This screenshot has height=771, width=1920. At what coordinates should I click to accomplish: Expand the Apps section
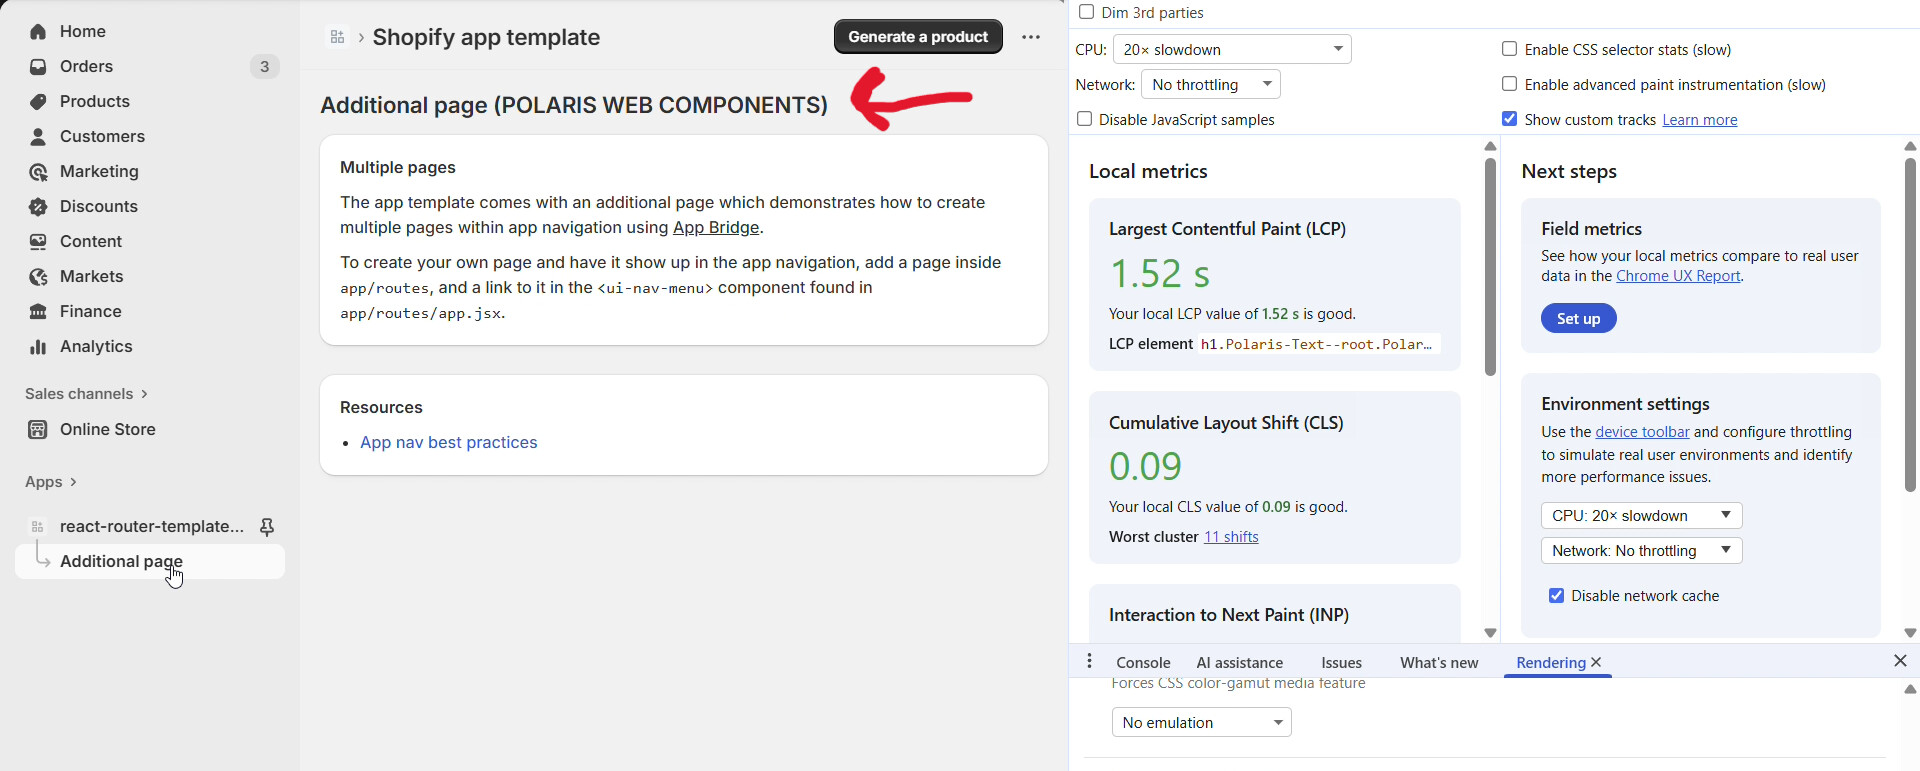point(51,482)
